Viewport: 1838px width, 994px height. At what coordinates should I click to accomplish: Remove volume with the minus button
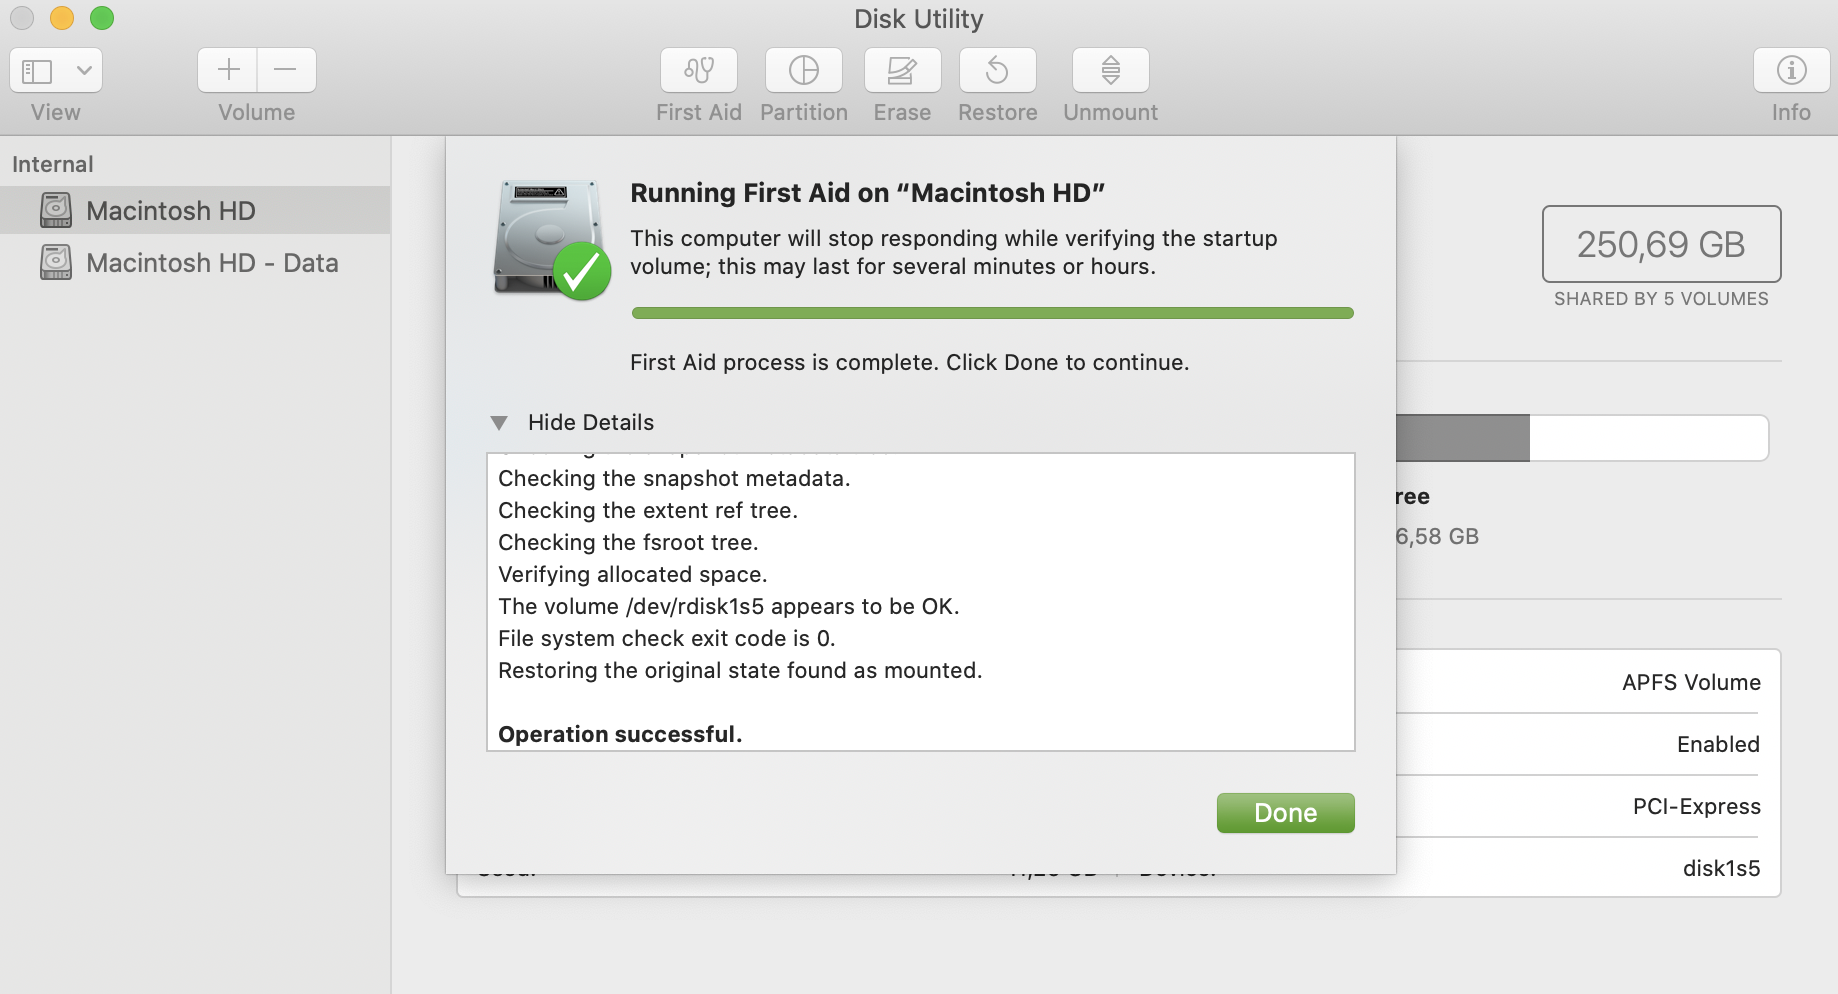(x=286, y=70)
